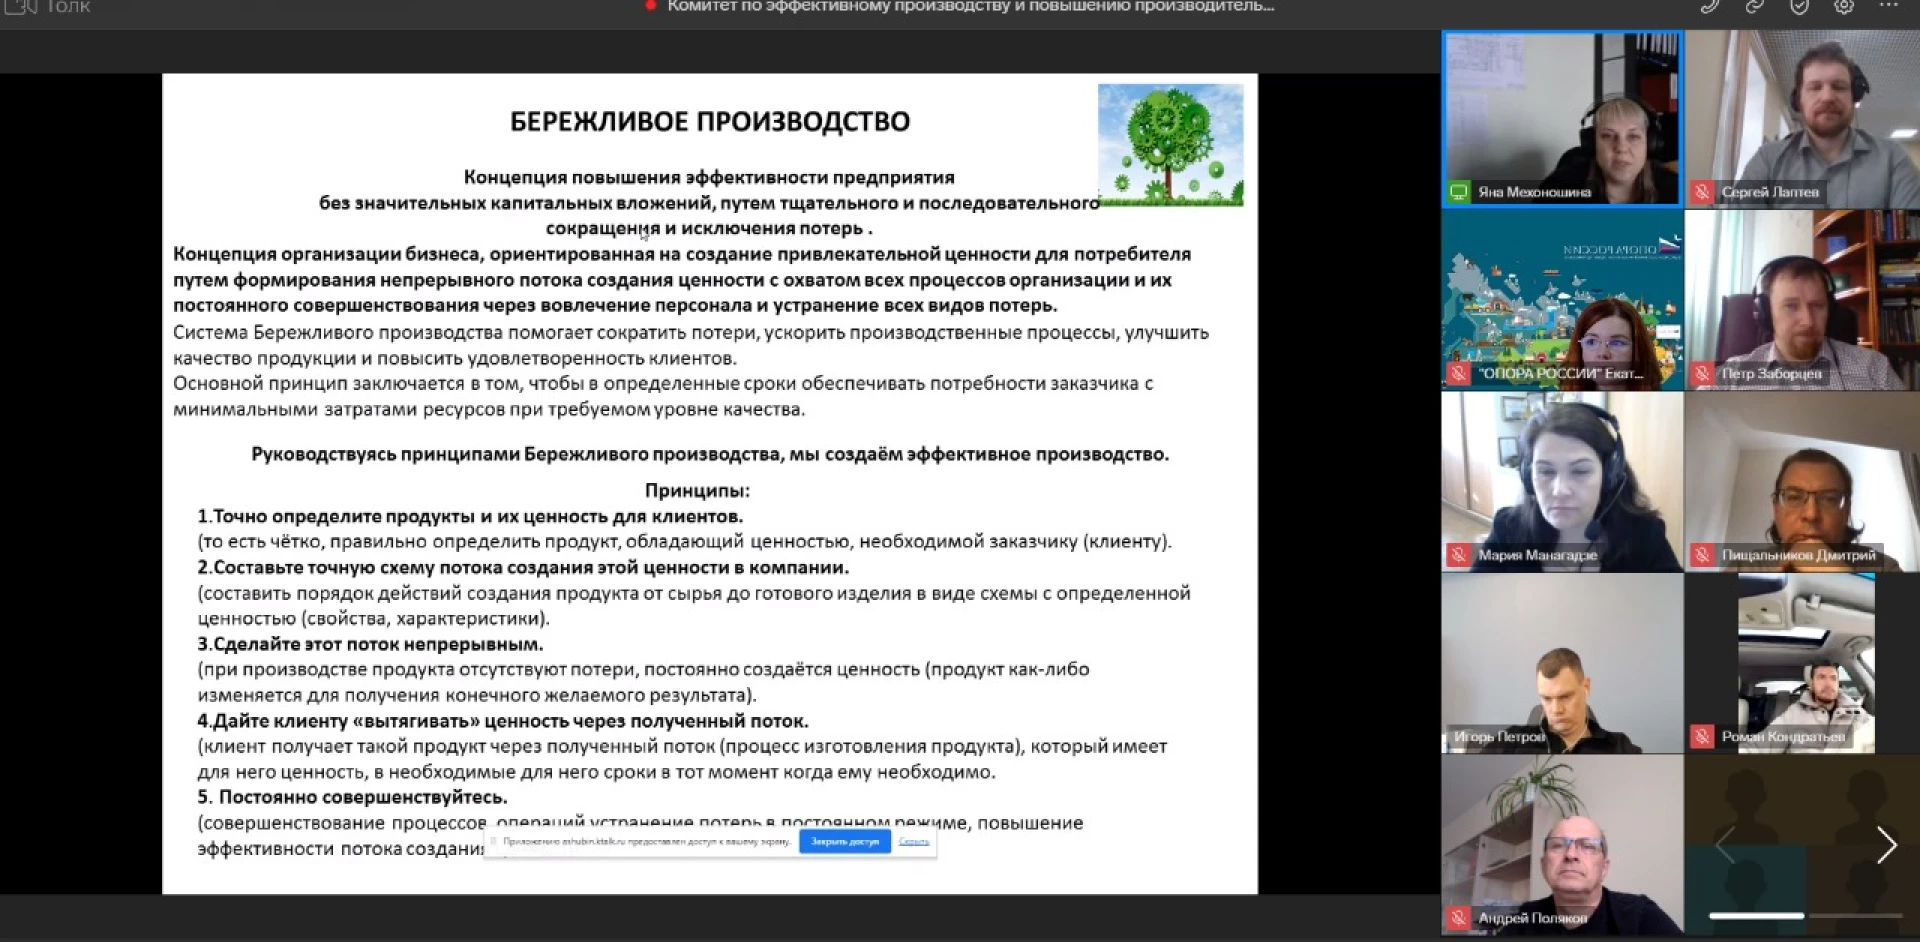Click muted mic icon on Пищальников Дмитрий tile
The width and height of the screenshot is (1920, 942).
click(1702, 555)
